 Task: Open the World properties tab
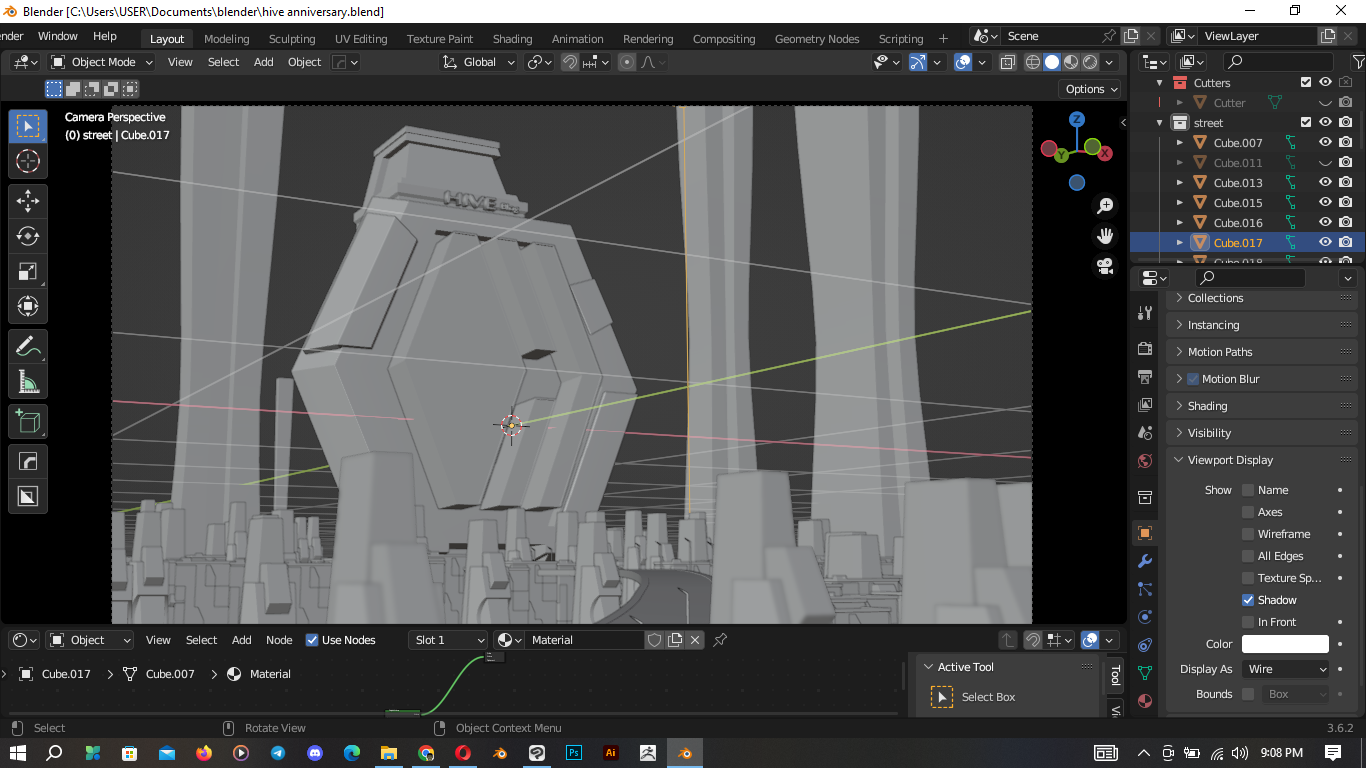click(1145, 461)
